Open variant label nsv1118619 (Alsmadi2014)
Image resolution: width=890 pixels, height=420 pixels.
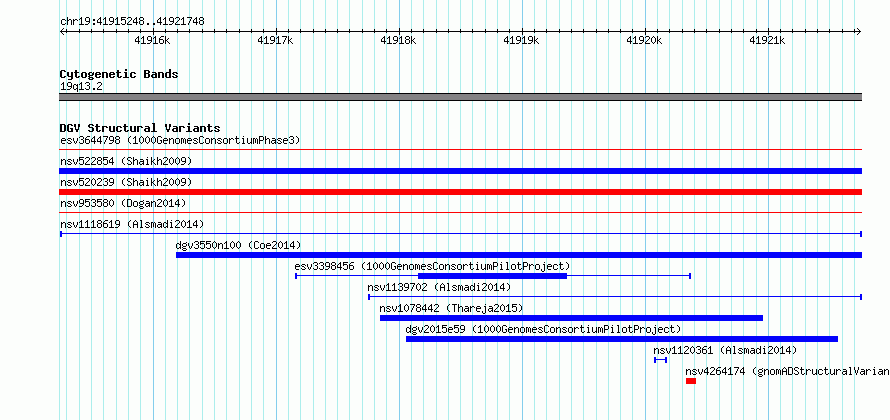(x=132, y=224)
